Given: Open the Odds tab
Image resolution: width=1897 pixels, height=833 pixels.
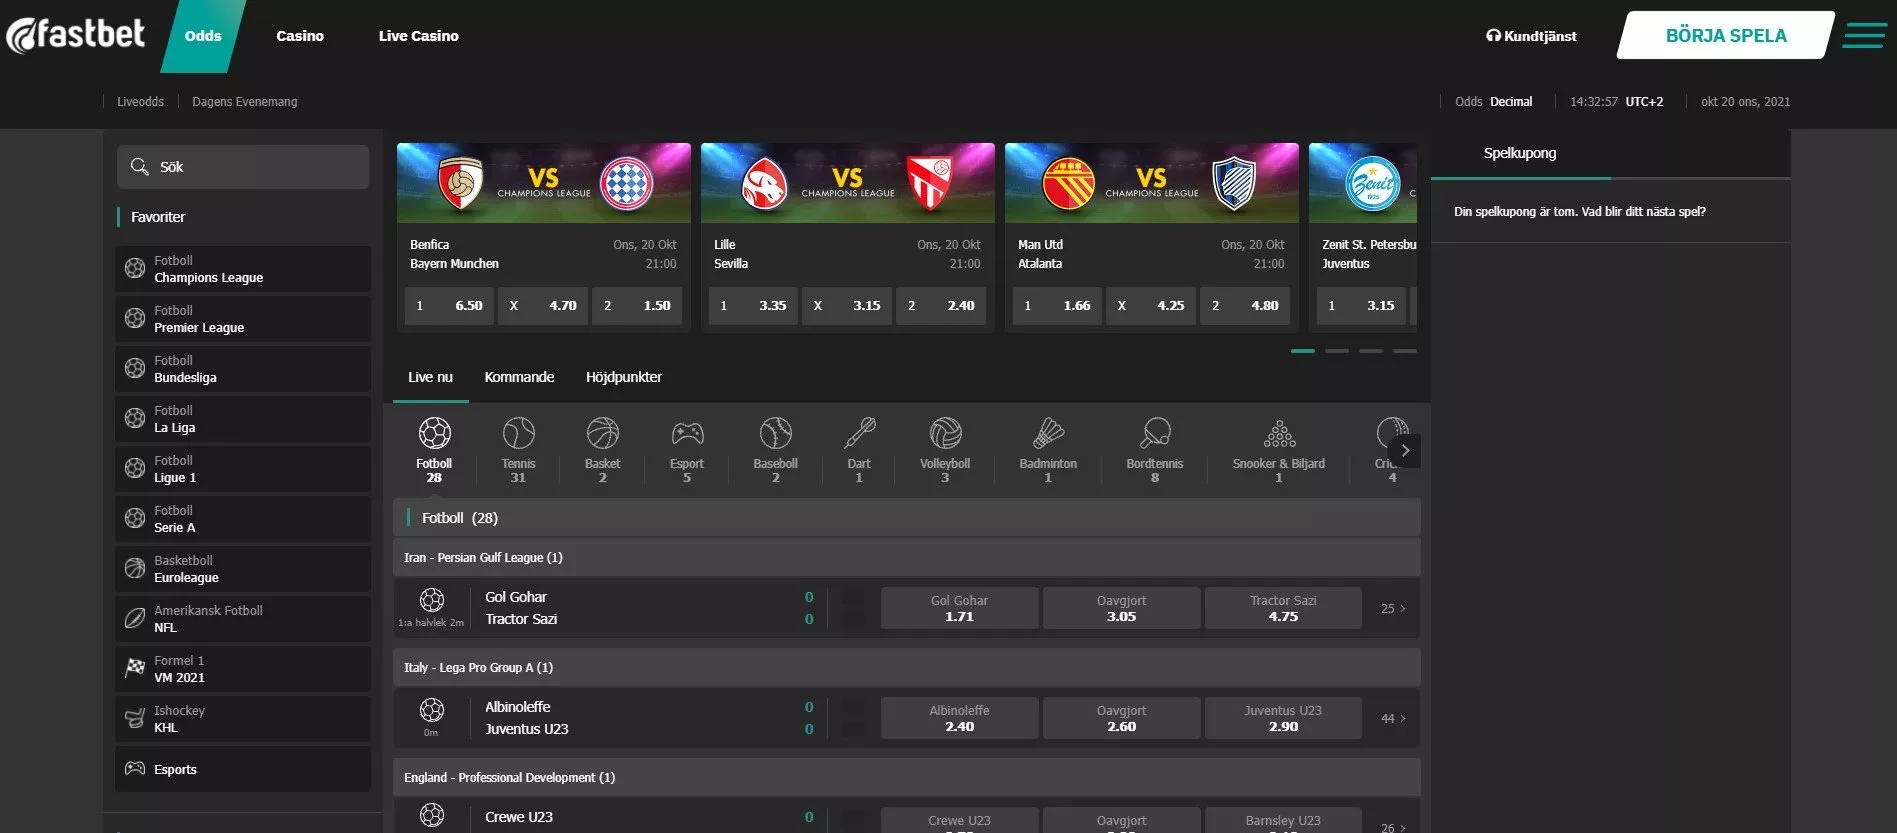Looking at the screenshot, I should coord(203,36).
